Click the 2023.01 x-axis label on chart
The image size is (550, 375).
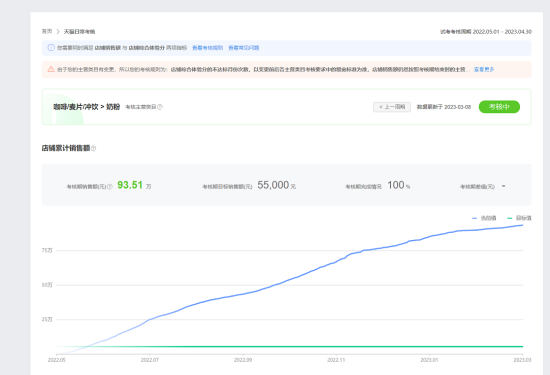pyautogui.click(x=429, y=360)
